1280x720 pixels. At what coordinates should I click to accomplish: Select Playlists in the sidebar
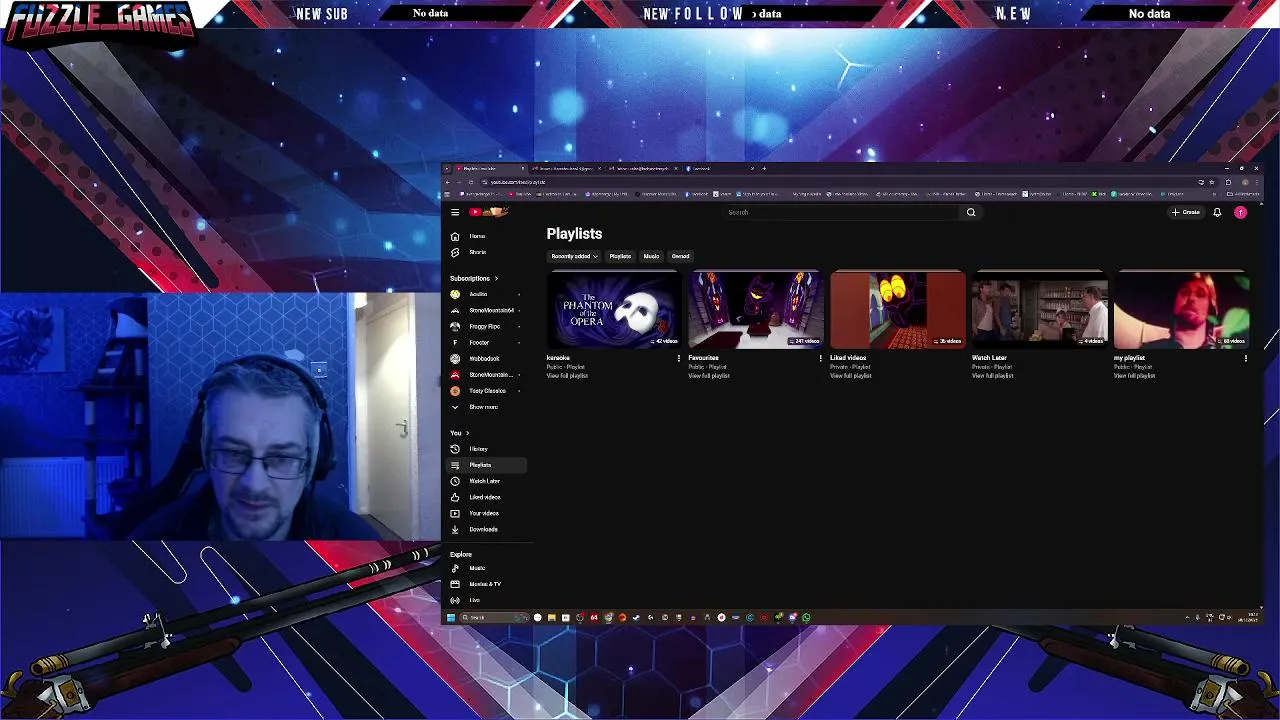tap(485, 465)
